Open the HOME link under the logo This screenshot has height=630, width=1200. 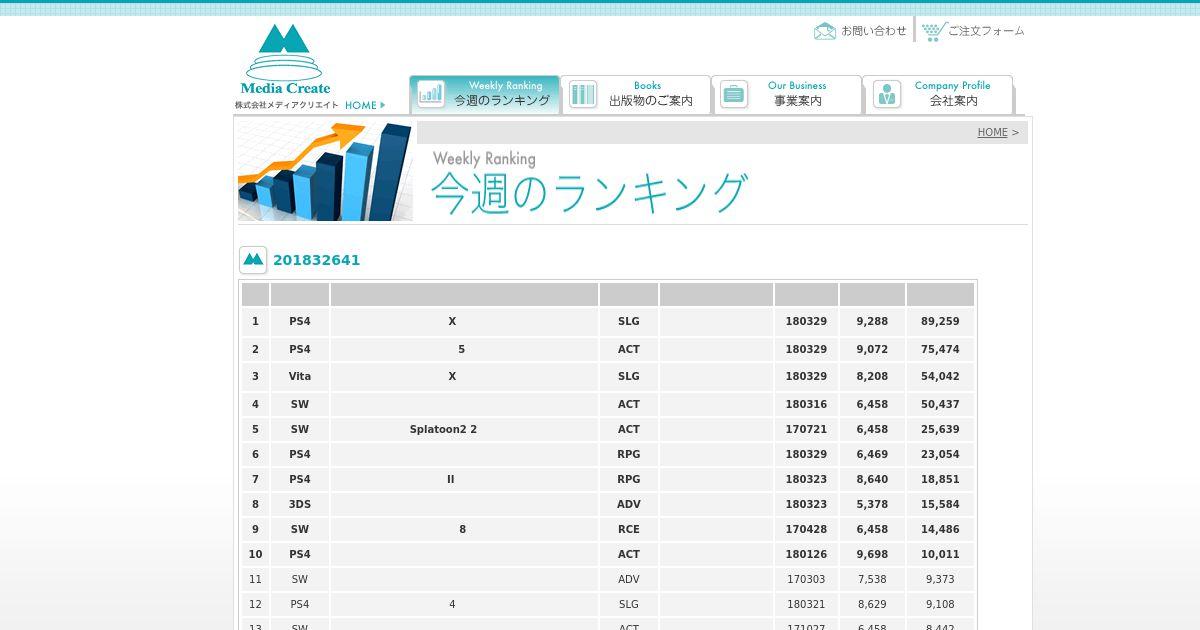365,105
